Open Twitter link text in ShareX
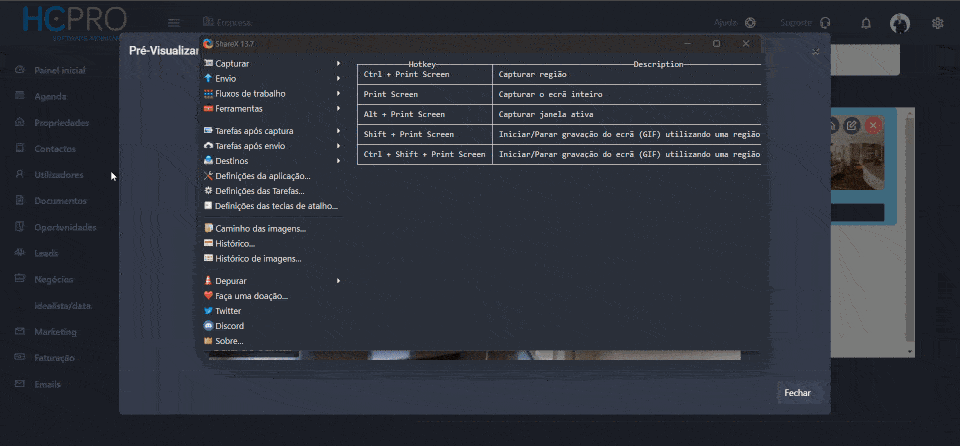This screenshot has width=960, height=446. click(x=228, y=311)
